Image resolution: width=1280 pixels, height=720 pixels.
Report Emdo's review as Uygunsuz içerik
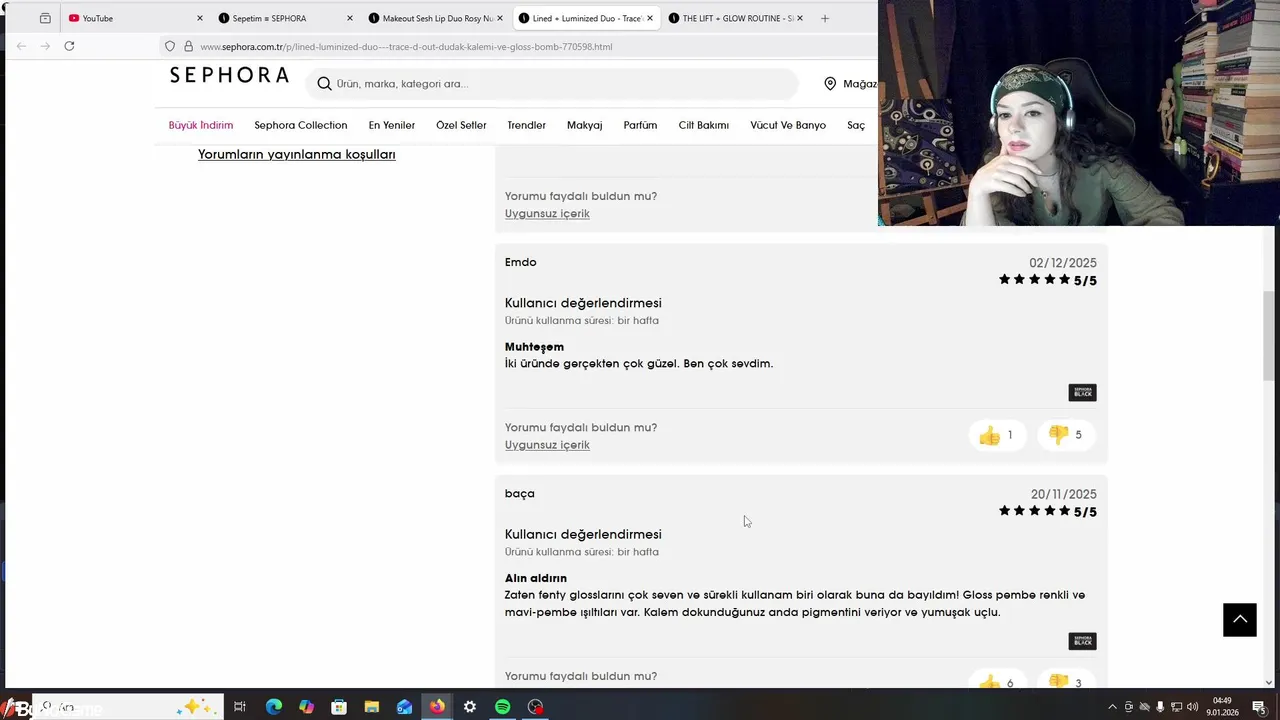(547, 445)
